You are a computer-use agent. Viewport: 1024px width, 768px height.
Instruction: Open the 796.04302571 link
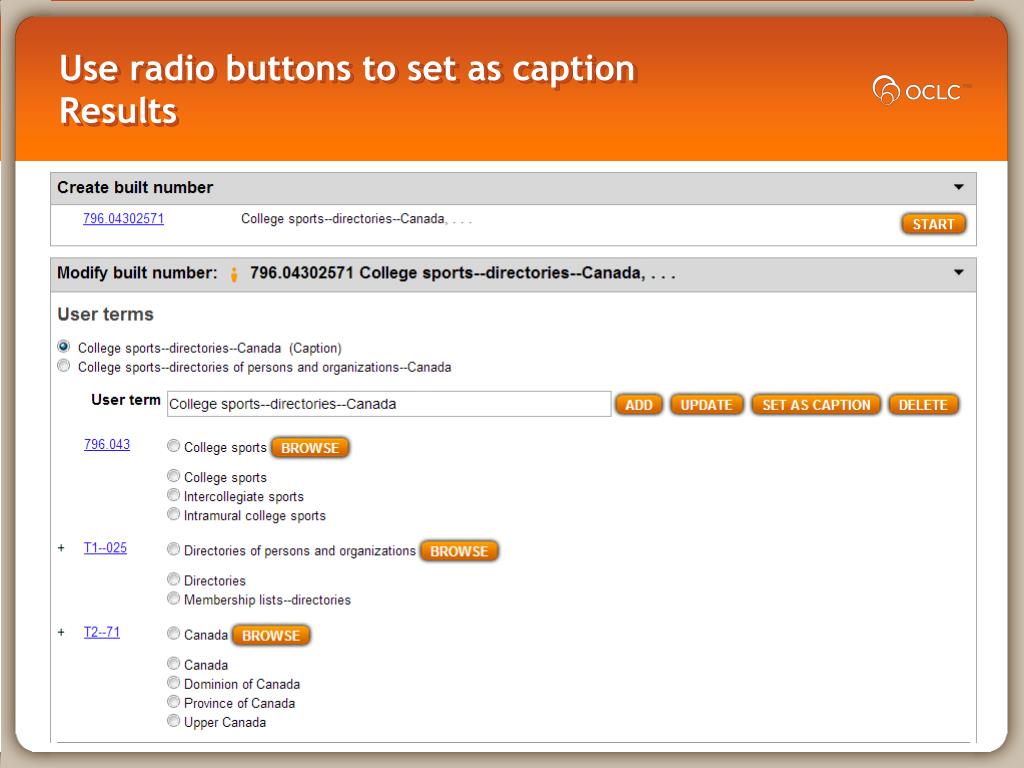coord(123,219)
